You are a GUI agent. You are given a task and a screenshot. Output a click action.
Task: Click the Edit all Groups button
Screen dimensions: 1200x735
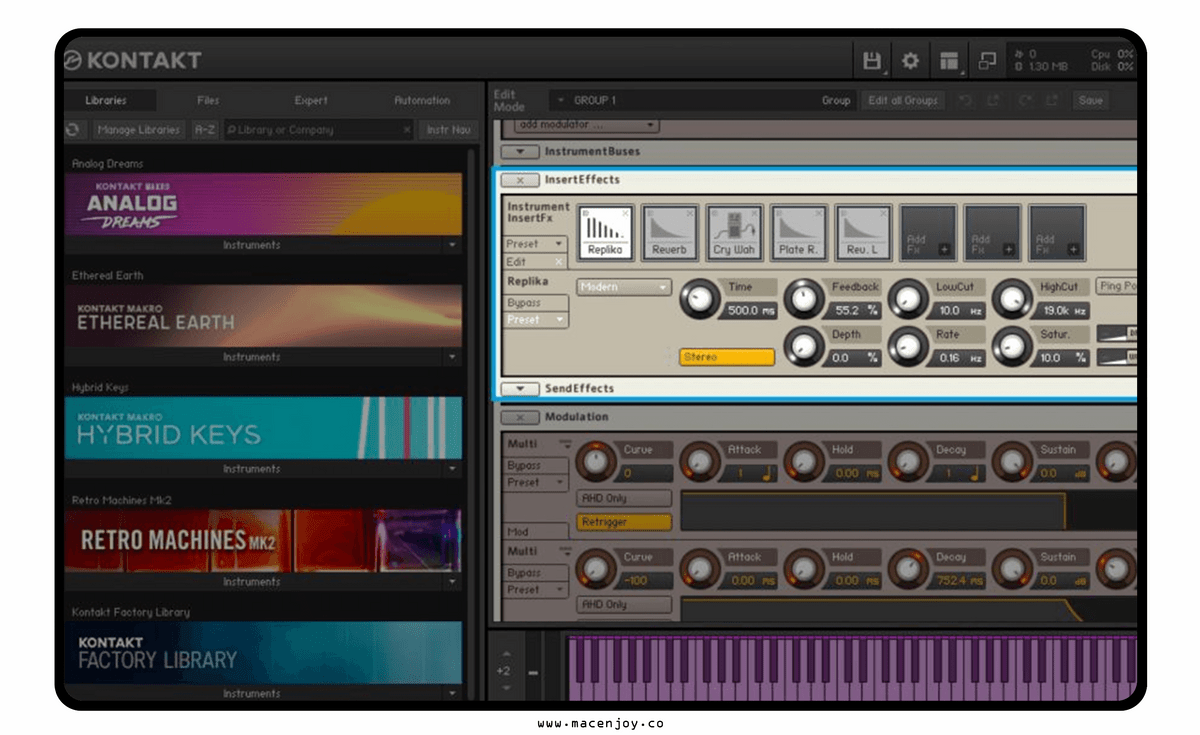tap(904, 100)
